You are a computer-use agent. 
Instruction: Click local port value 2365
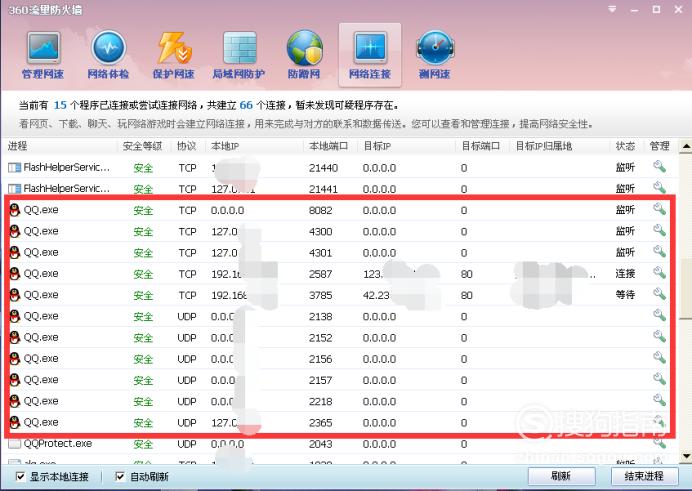(320, 423)
